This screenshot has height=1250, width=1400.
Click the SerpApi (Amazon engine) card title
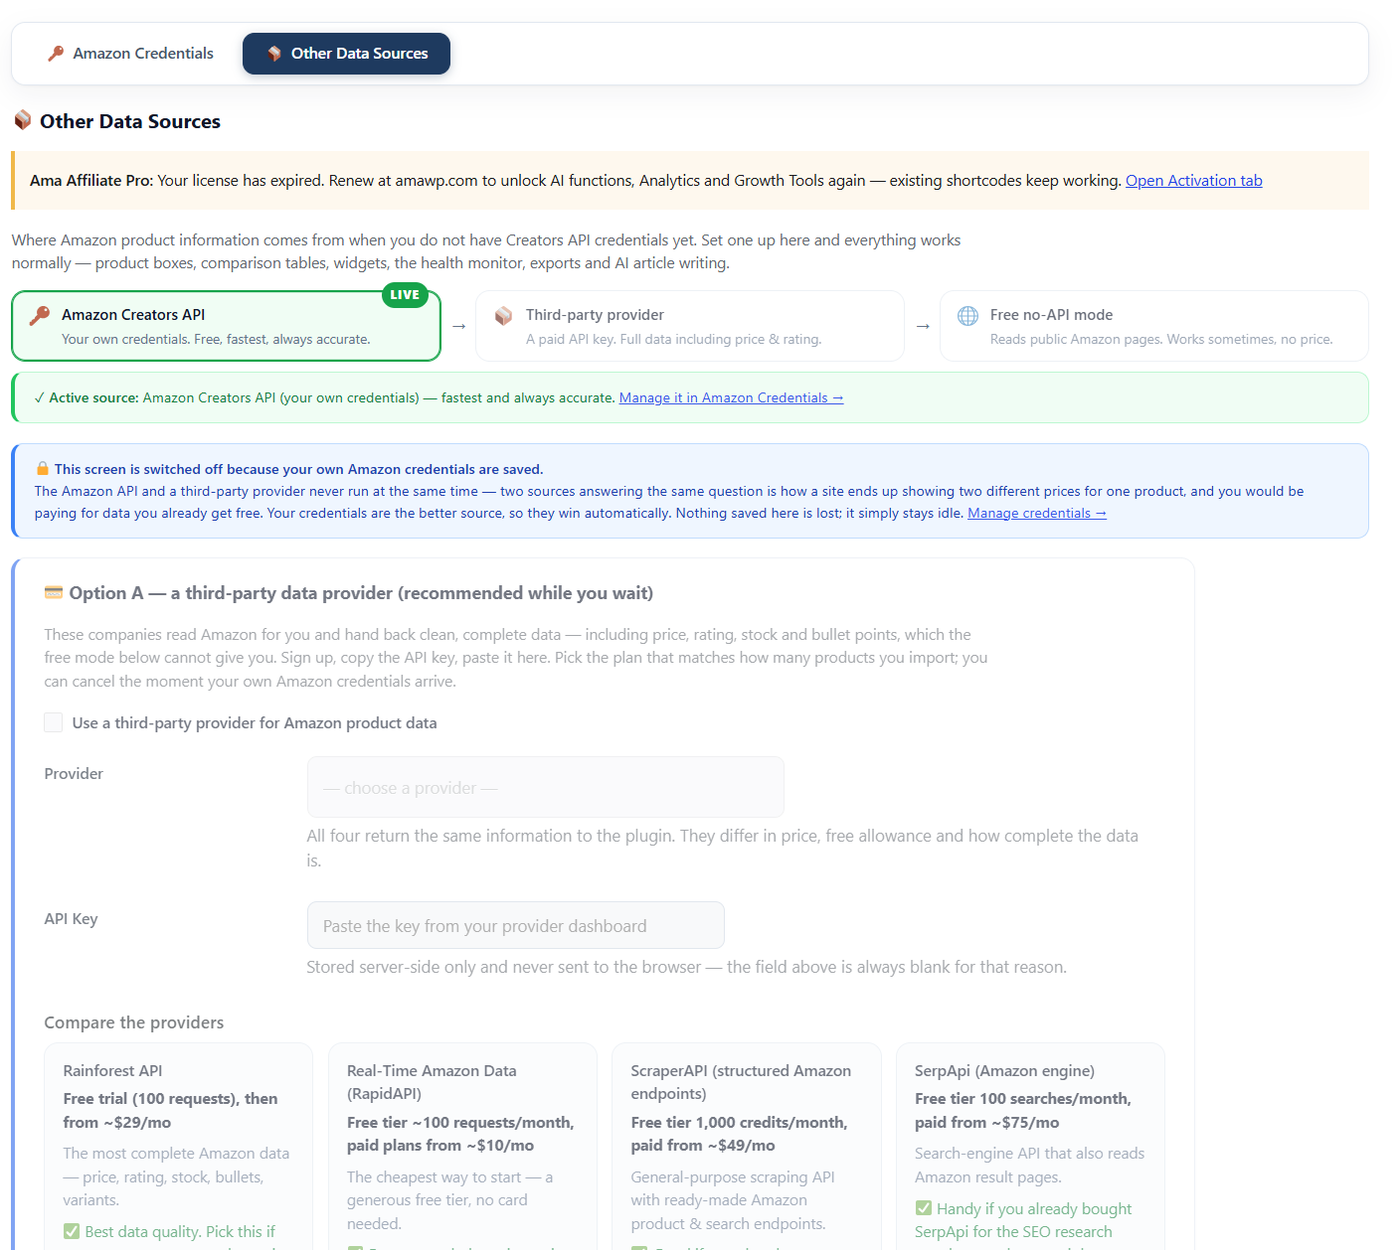click(1004, 1070)
